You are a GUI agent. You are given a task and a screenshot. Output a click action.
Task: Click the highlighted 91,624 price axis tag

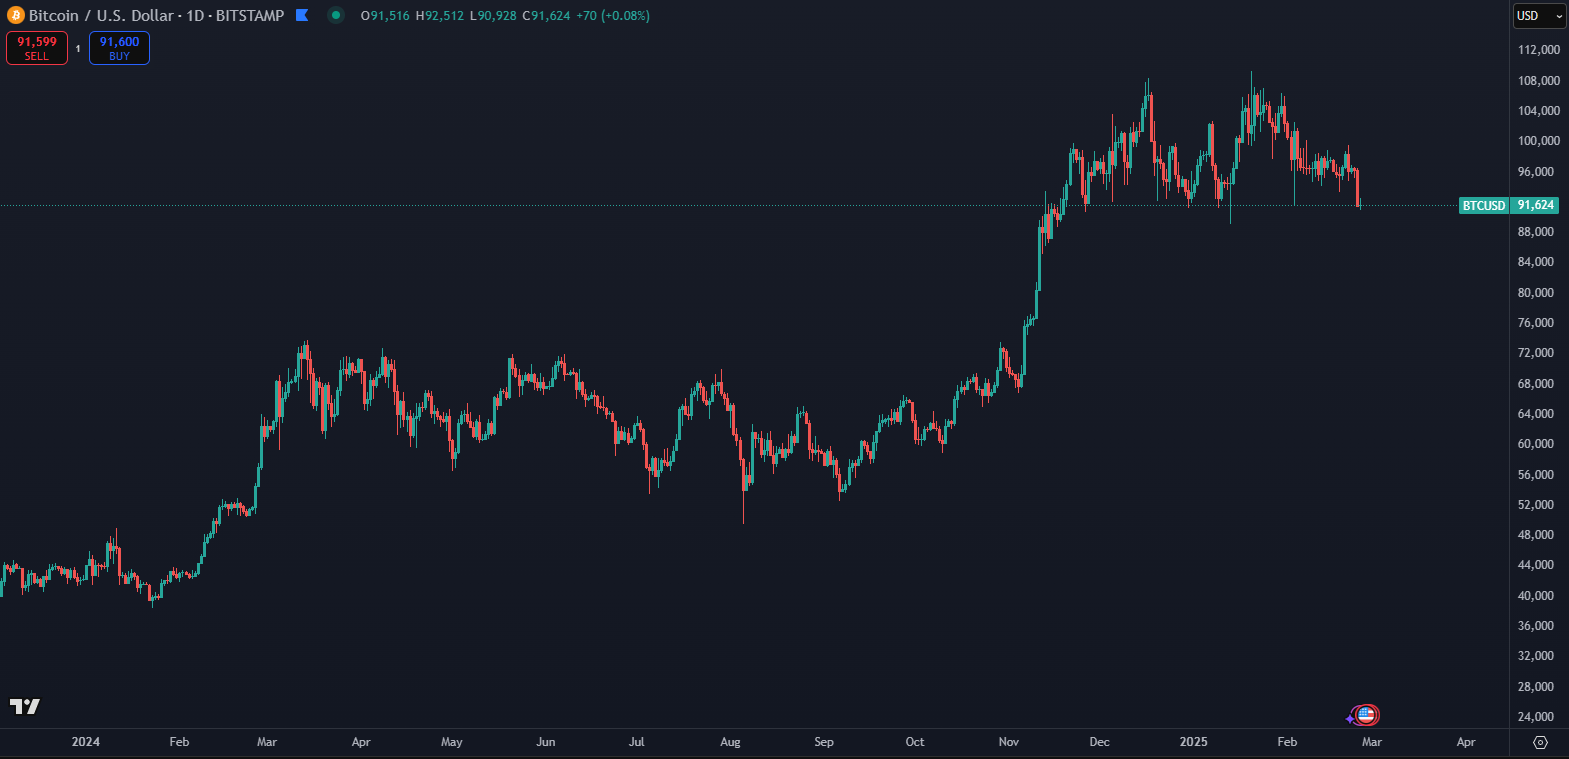pyautogui.click(x=1535, y=205)
